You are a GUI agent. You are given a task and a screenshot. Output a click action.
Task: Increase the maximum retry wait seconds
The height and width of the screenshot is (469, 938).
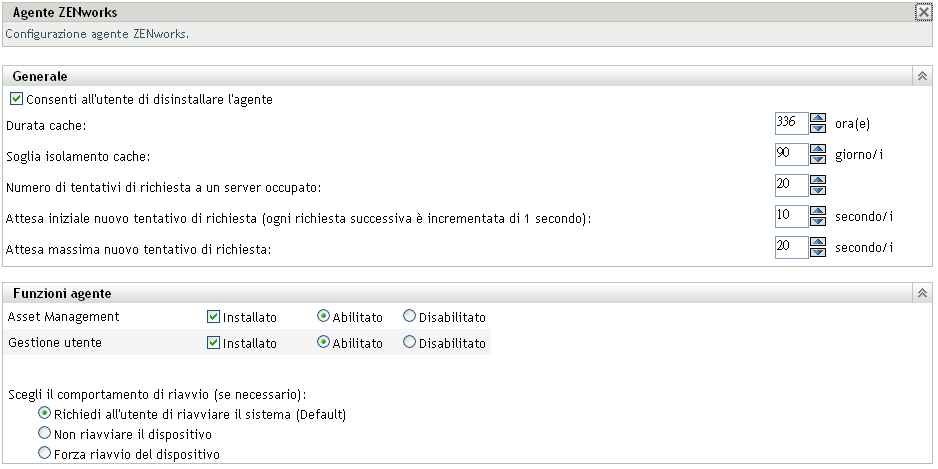(x=818, y=241)
